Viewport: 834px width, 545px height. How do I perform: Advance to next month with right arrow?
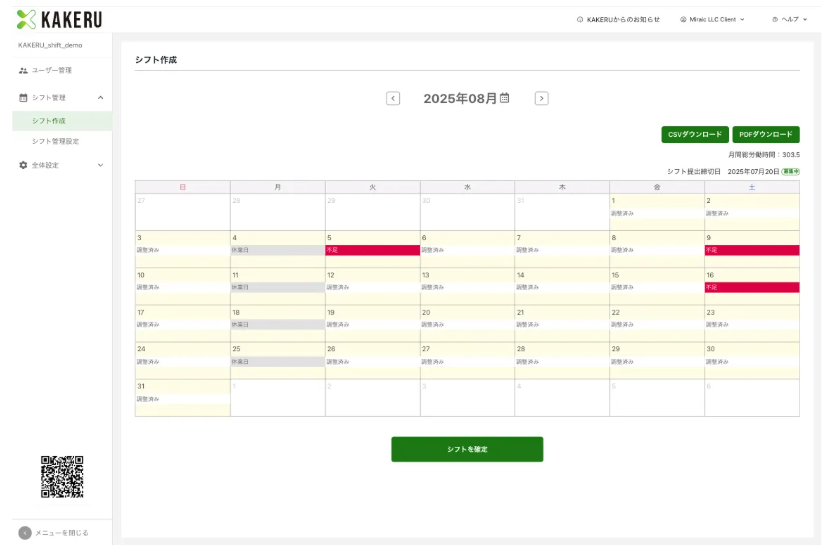pos(541,98)
